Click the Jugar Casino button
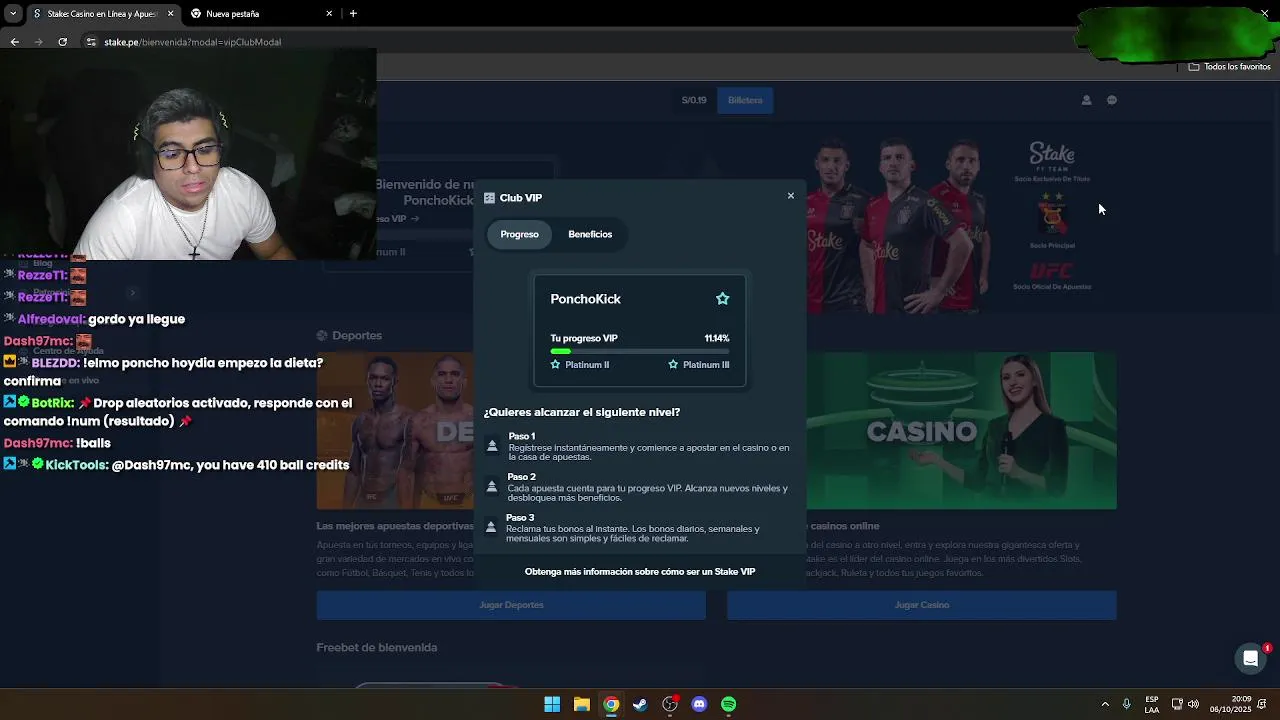This screenshot has width=1280, height=720. (922, 605)
